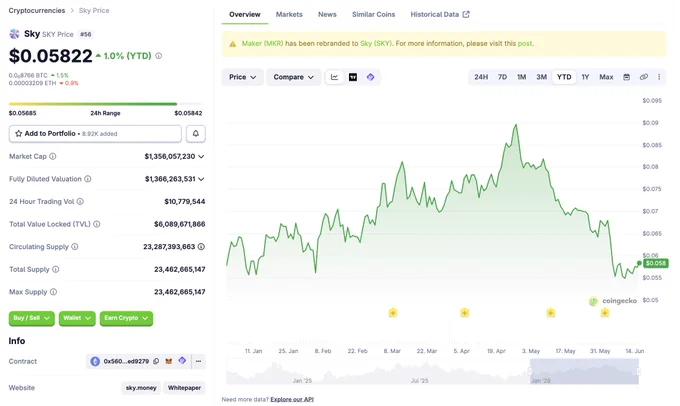Switch to Overview tab
The width and height of the screenshot is (680, 406).
tap(245, 14)
